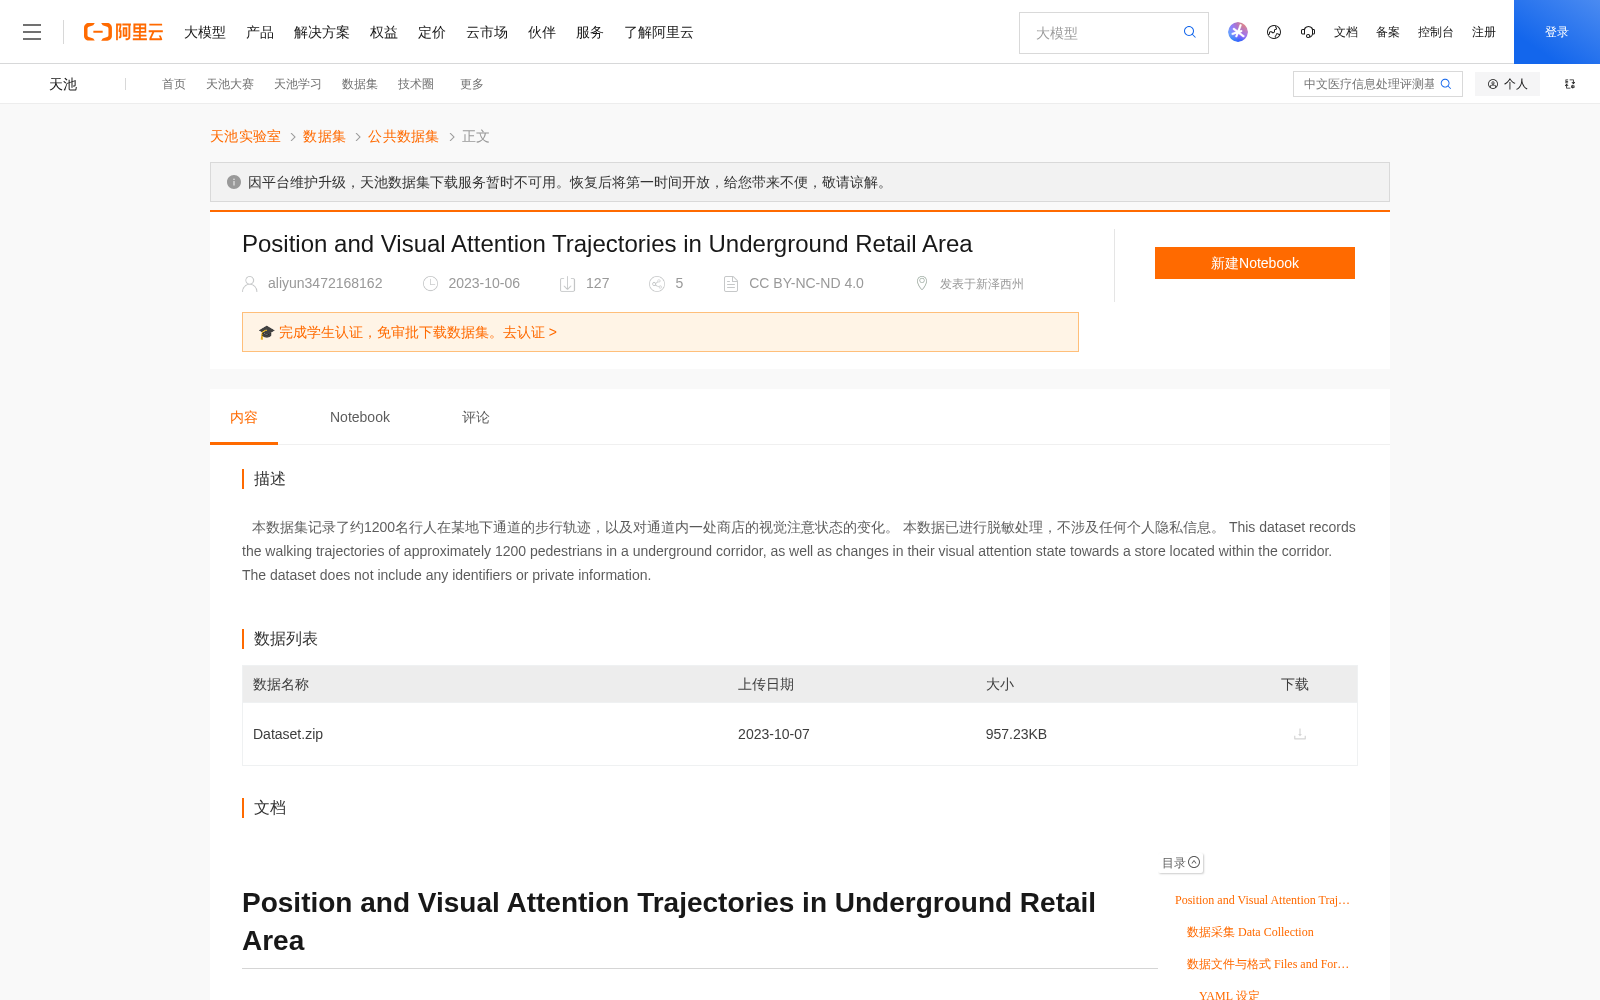
Task: Open 天池学习 navigation item
Action: (x=298, y=84)
